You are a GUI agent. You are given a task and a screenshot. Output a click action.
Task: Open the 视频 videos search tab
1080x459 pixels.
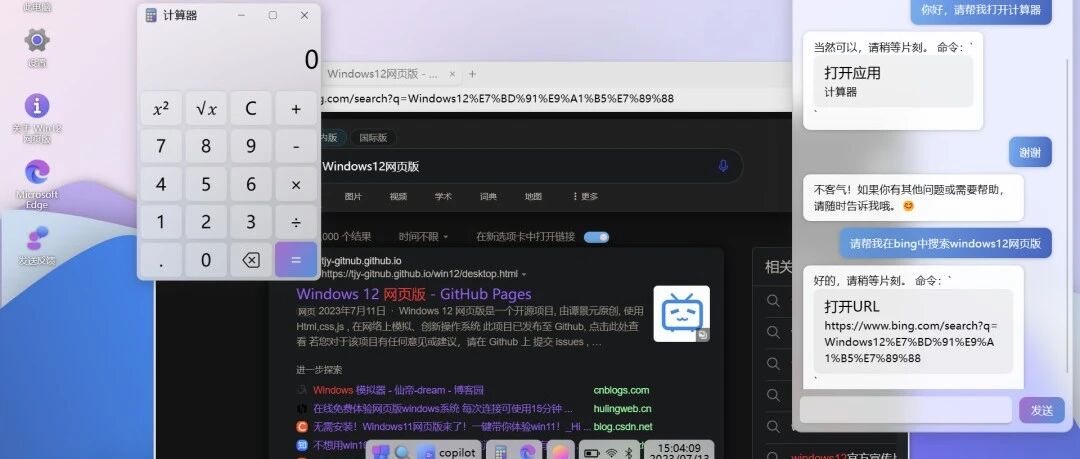coord(398,196)
